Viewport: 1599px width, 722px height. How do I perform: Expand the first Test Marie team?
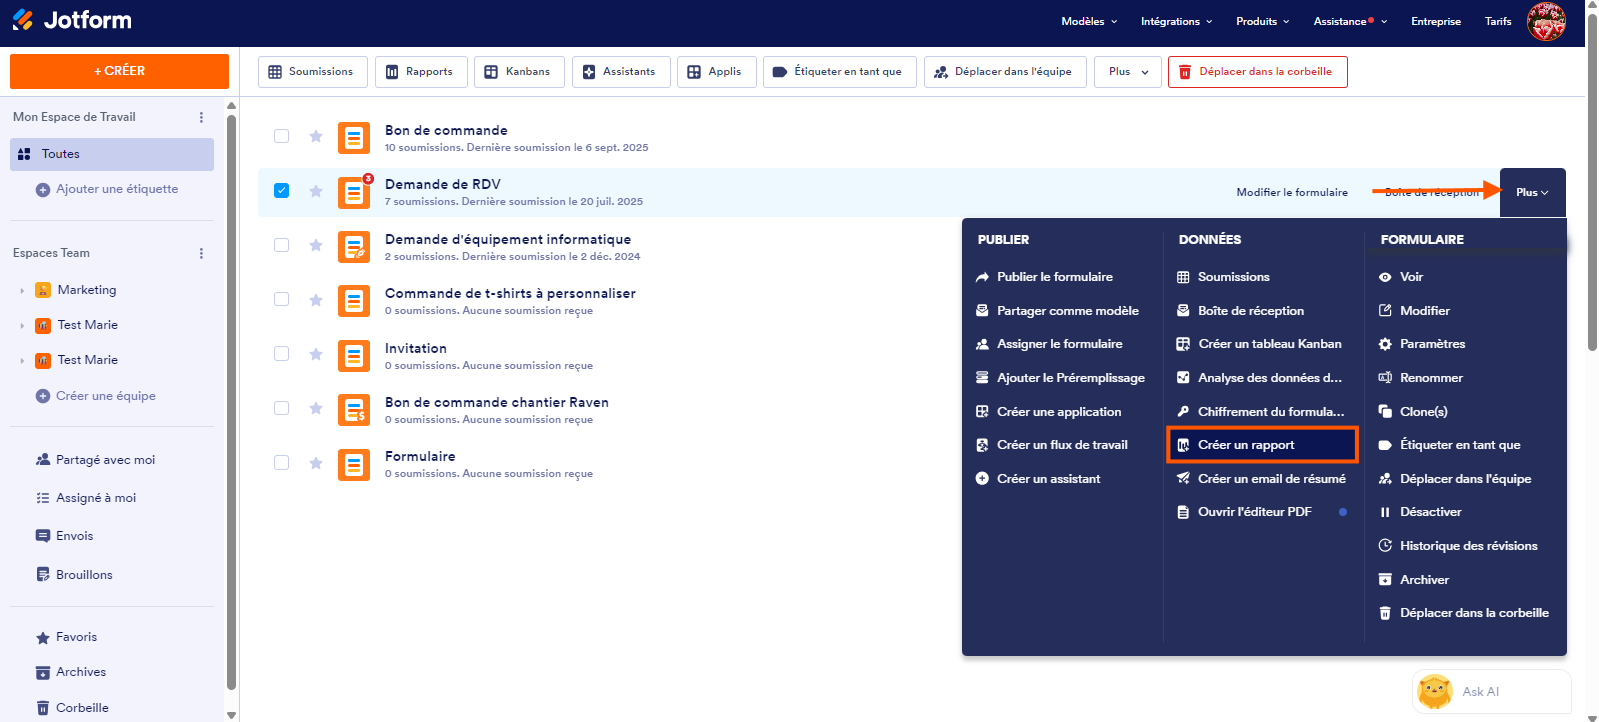pos(22,326)
